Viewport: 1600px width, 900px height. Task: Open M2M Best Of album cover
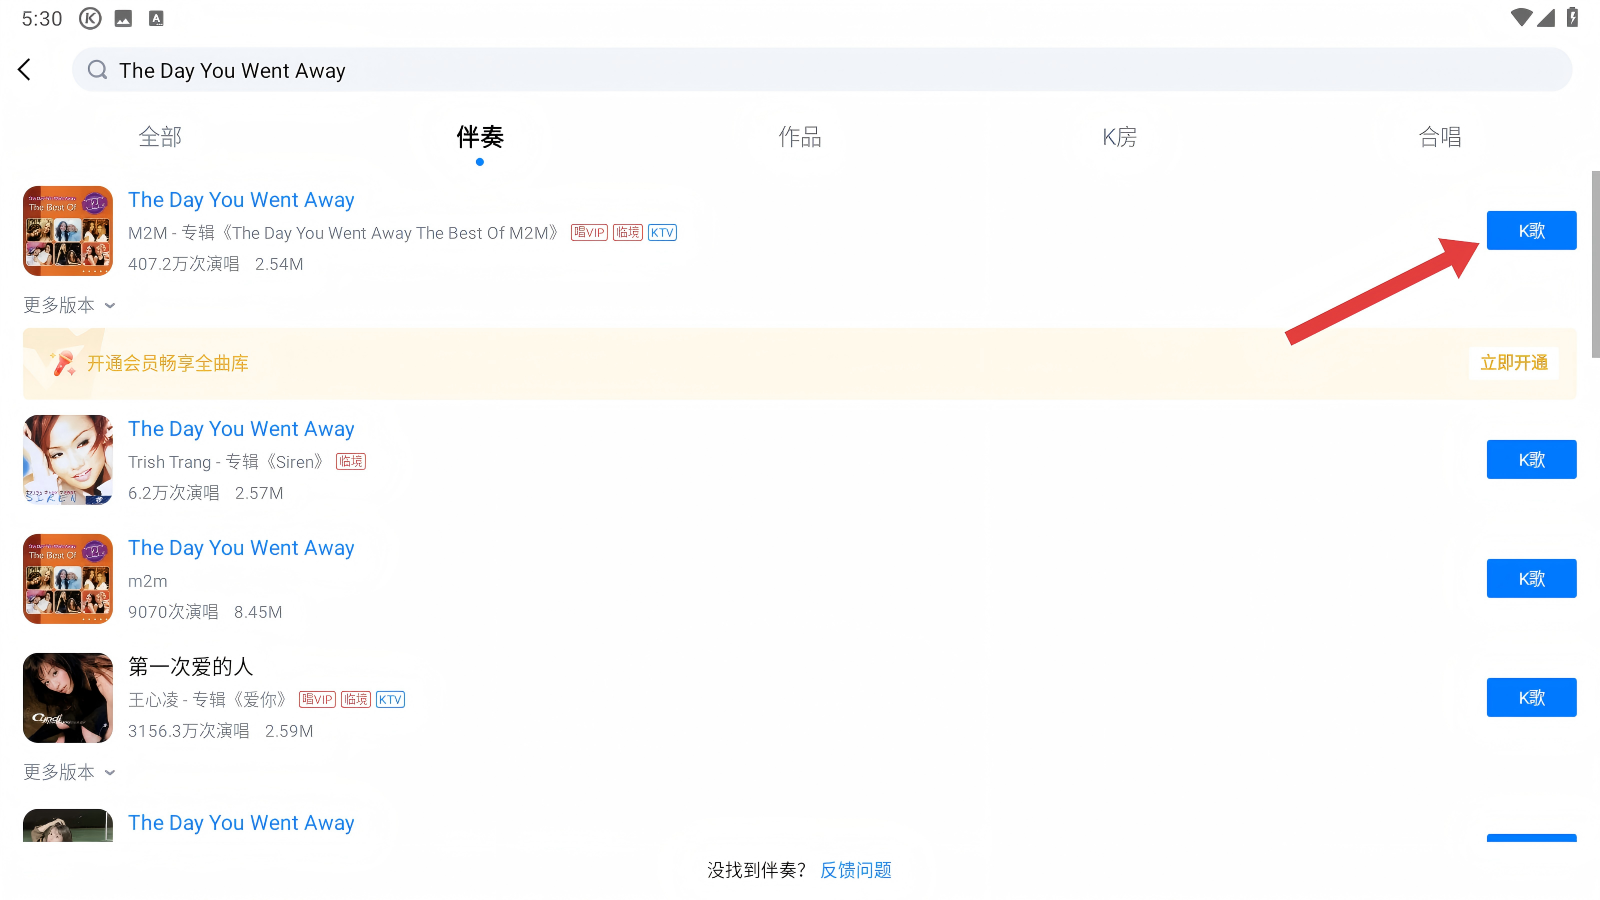pyautogui.click(x=68, y=231)
